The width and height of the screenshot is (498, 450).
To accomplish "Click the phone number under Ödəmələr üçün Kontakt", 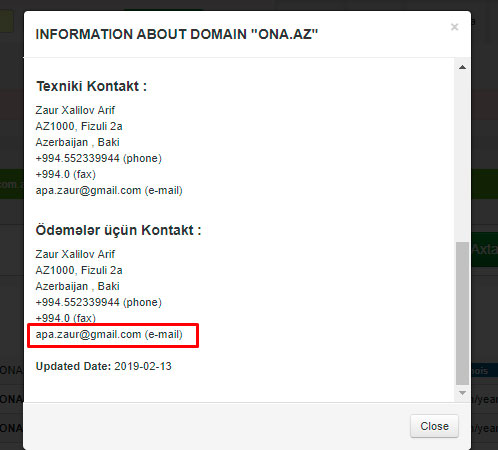I will 99,302.
